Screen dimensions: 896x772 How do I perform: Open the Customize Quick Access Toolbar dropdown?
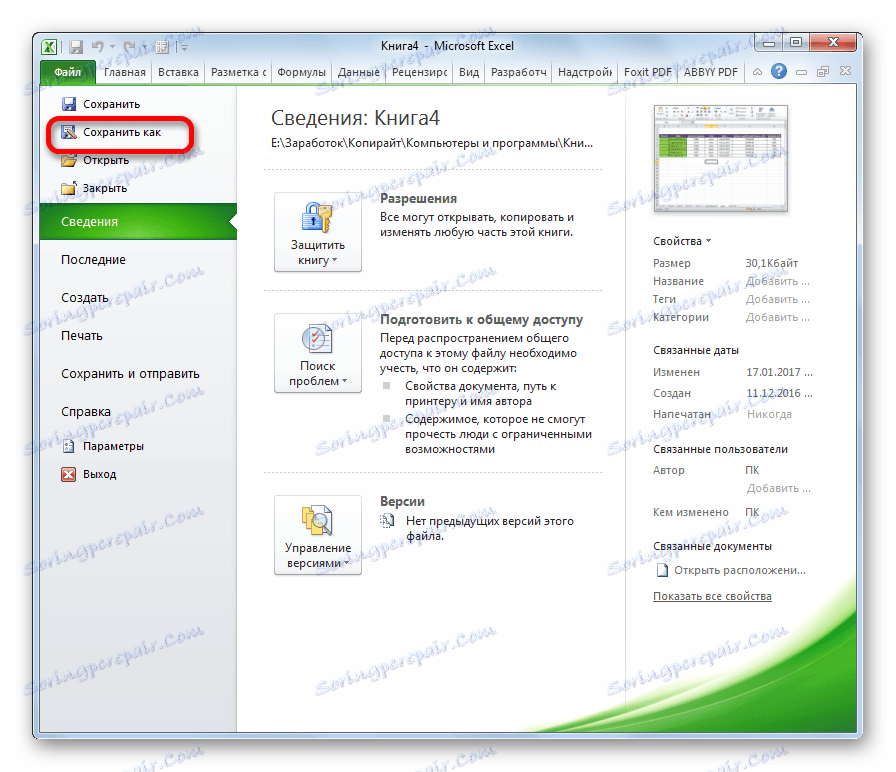point(185,47)
